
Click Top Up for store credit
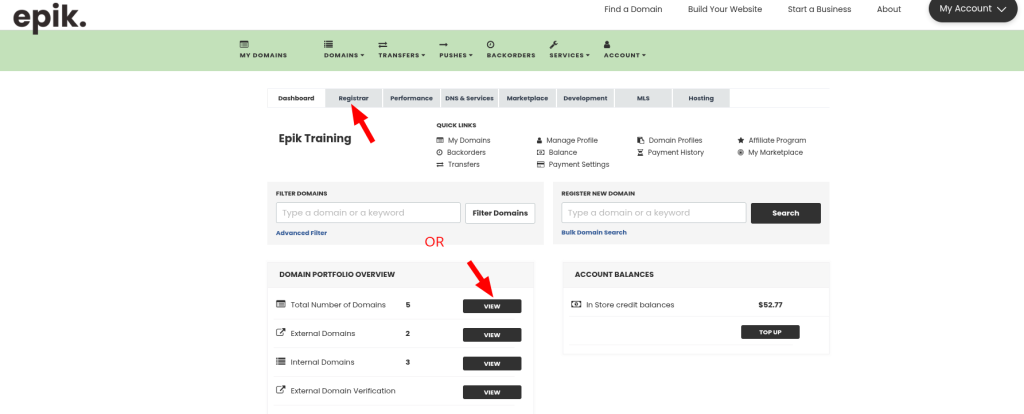(770, 332)
